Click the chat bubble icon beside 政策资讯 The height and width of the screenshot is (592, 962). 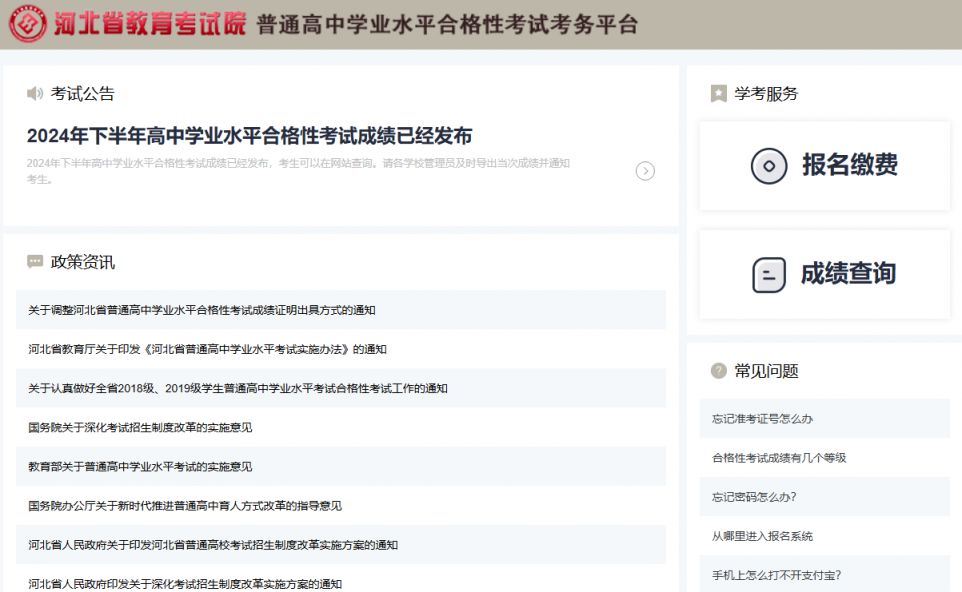(x=35, y=262)
